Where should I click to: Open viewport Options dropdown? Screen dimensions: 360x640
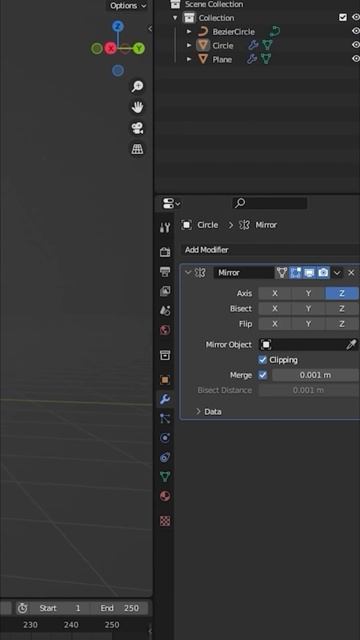tap(128, 6)
